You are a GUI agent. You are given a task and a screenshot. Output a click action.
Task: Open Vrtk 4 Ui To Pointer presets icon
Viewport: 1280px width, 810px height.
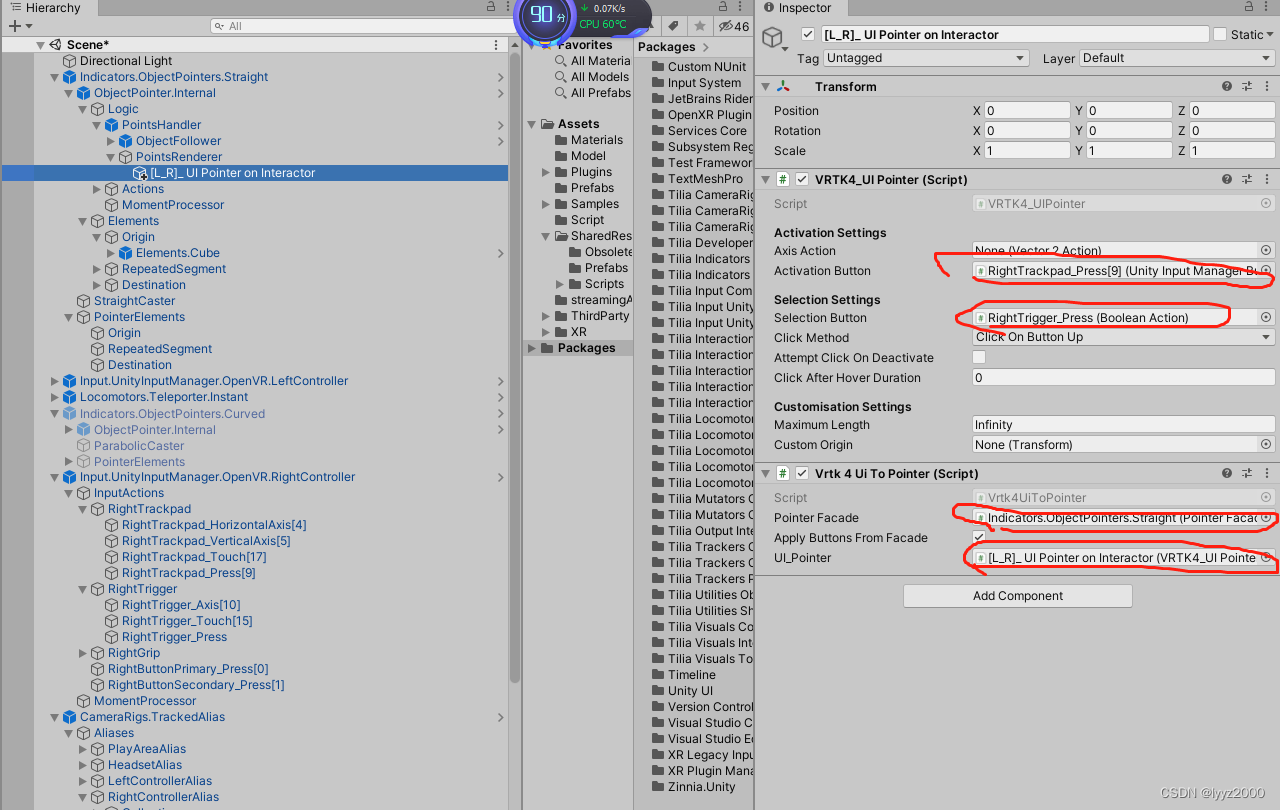point(1247,474)
